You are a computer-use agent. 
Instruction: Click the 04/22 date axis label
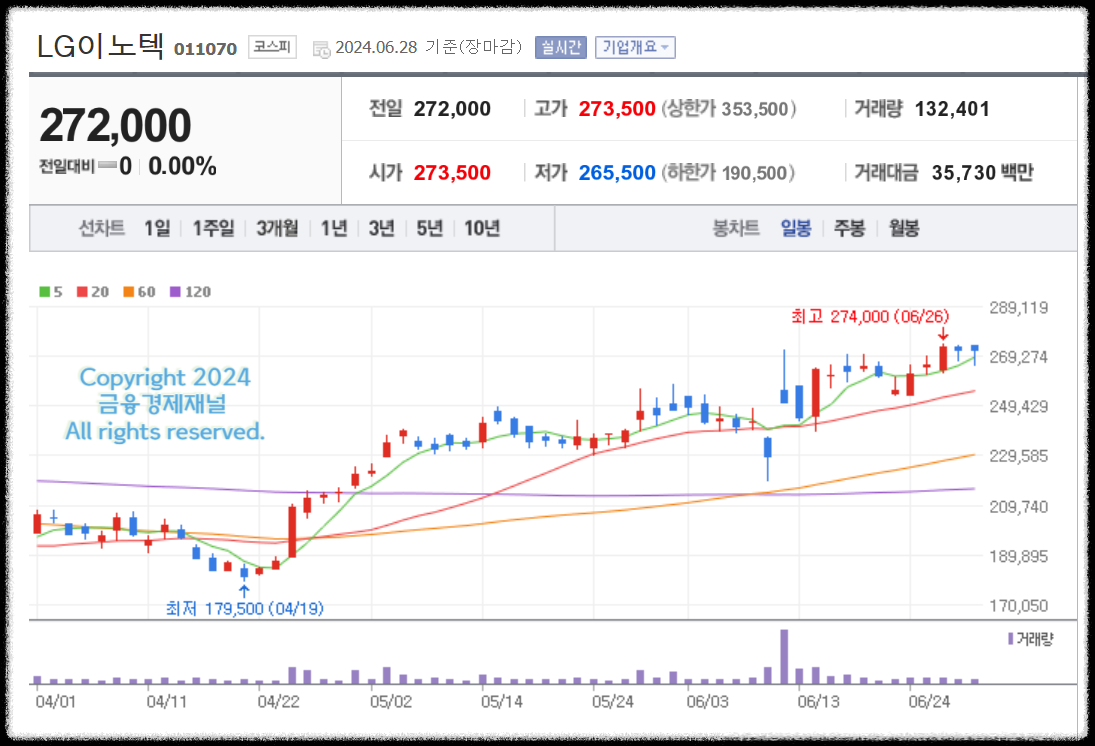278,701
